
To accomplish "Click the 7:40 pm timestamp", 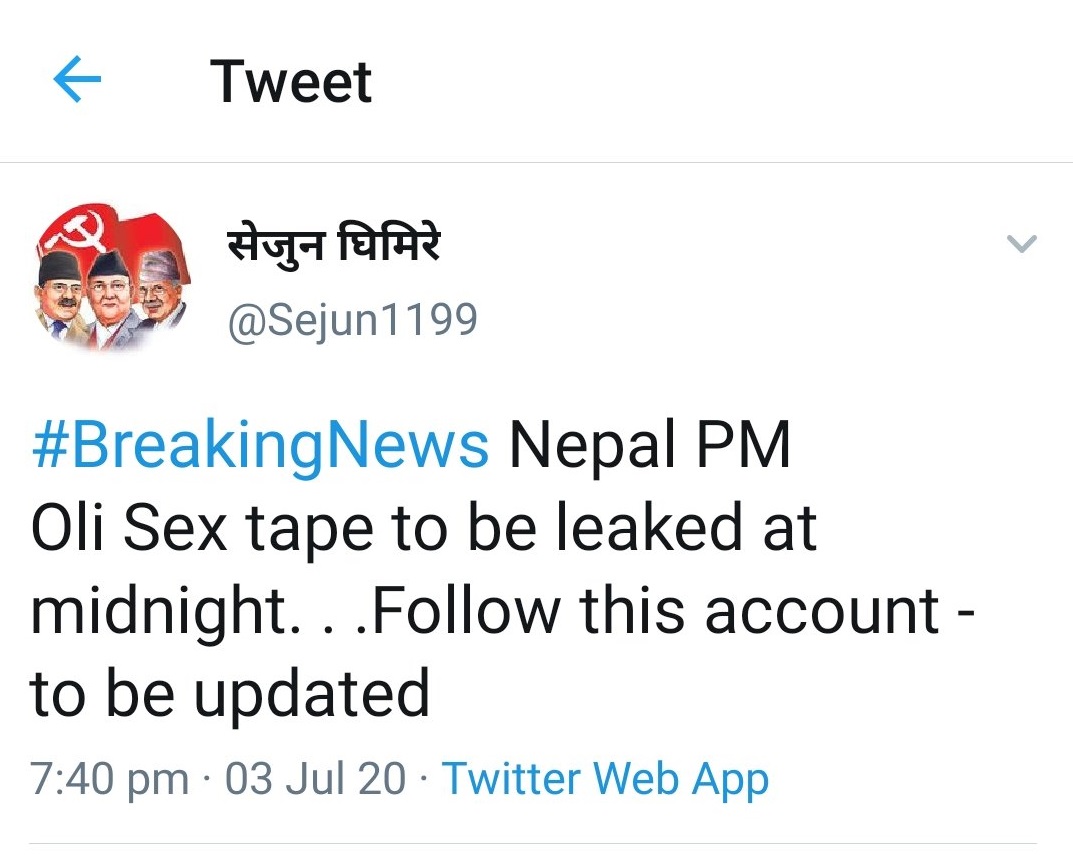I will 110,779.
